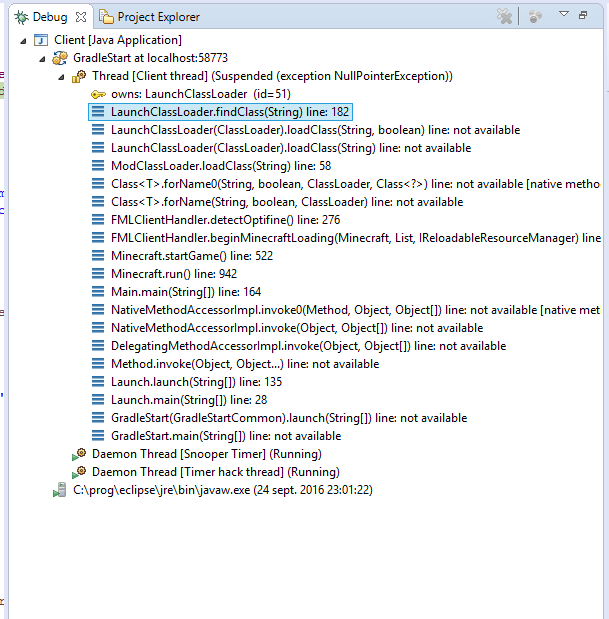
Task: Select LaunchClassLoader.findClass line 182 stack frame
Action: click(229, 112)
